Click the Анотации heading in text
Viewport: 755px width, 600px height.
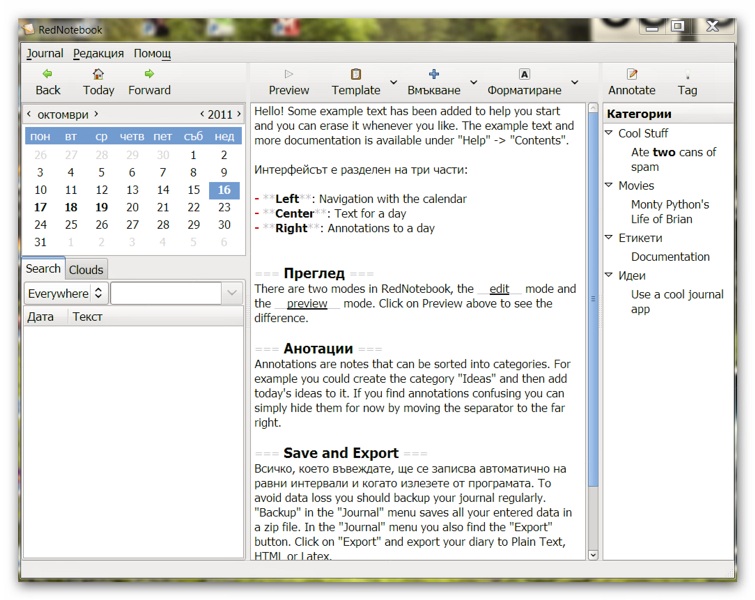coord(318,348)
